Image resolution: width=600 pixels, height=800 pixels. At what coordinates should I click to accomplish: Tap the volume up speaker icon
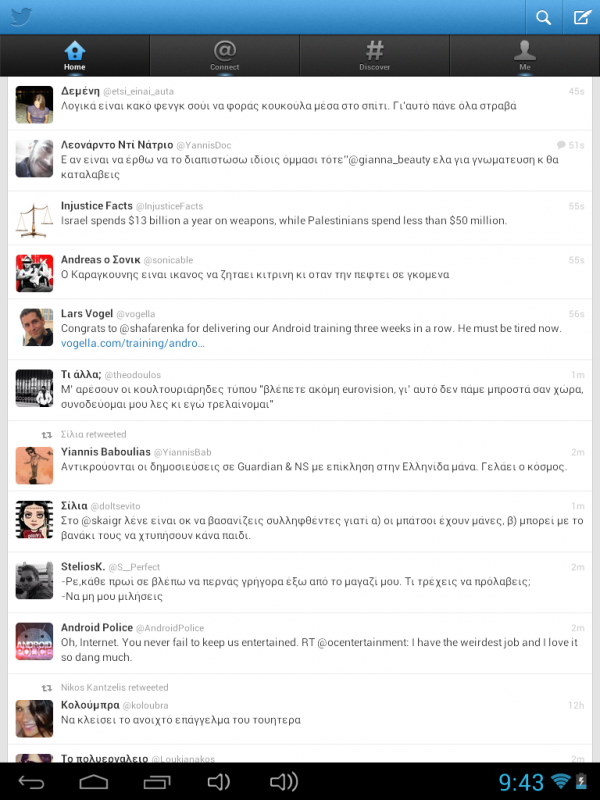(284, 782)
